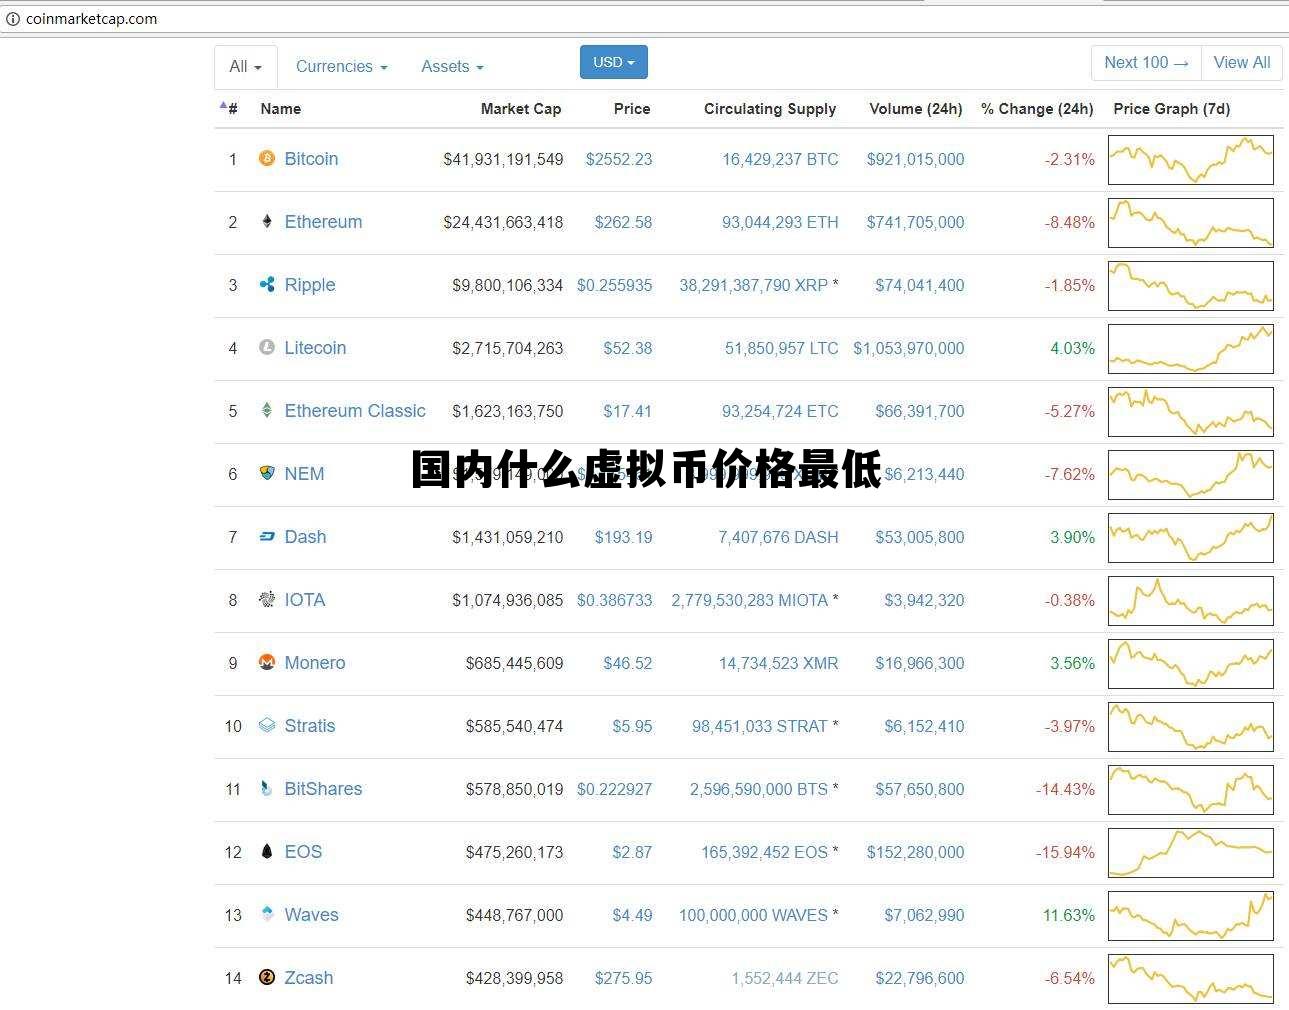This screenshot has height=1010, width=1289.
Task: Click the rank sort arrow icon beside #
Action: 222,105
